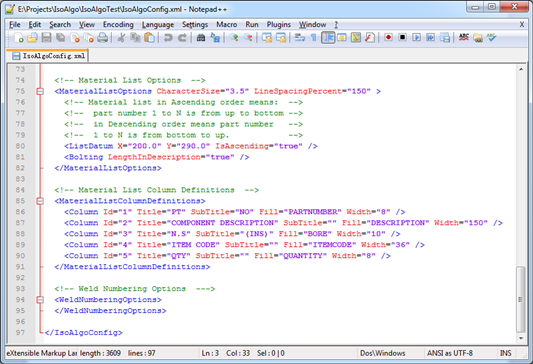The height and width of the screenshot is (364, 533).
Task: Run macro multiple times icon
Action: [430, 37]
